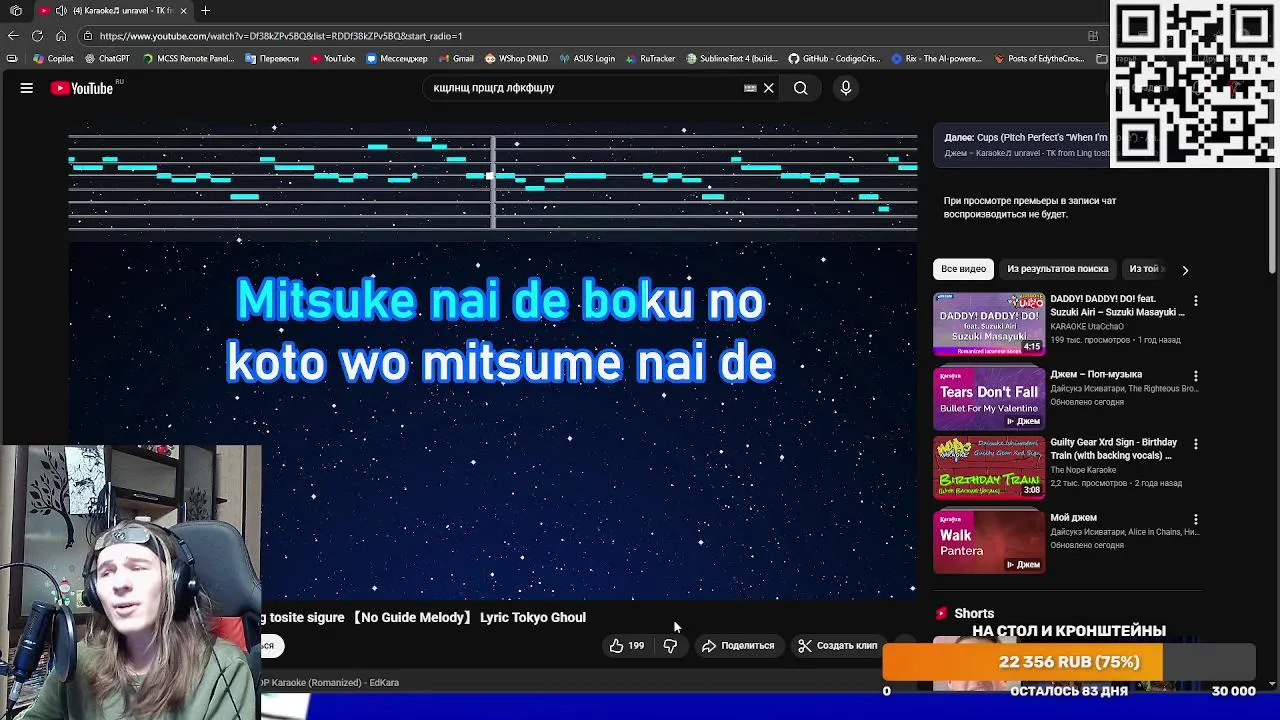Open the GitHub CodigoCris bookmark
The height and width of the screenshot is (720, 1280).
834,59
